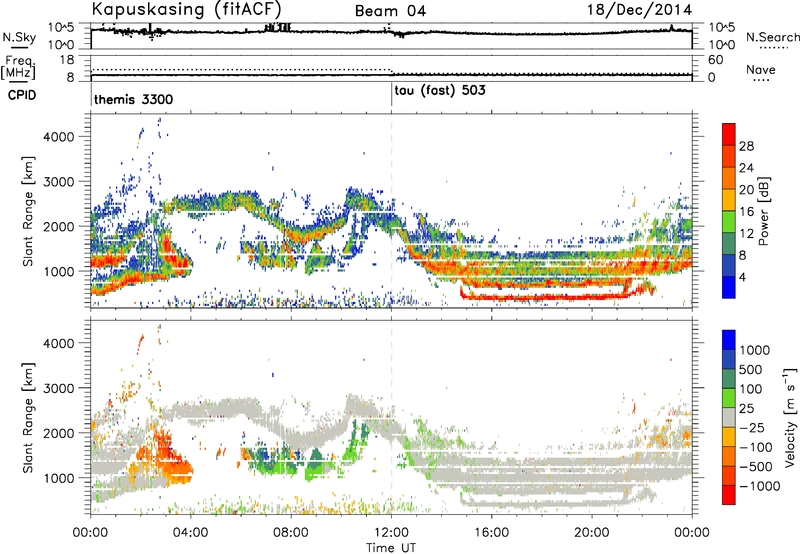800x554 pixels.
Task: Click the 'tau (fast) 503' CPID text
Action: (x=440, y=91)
